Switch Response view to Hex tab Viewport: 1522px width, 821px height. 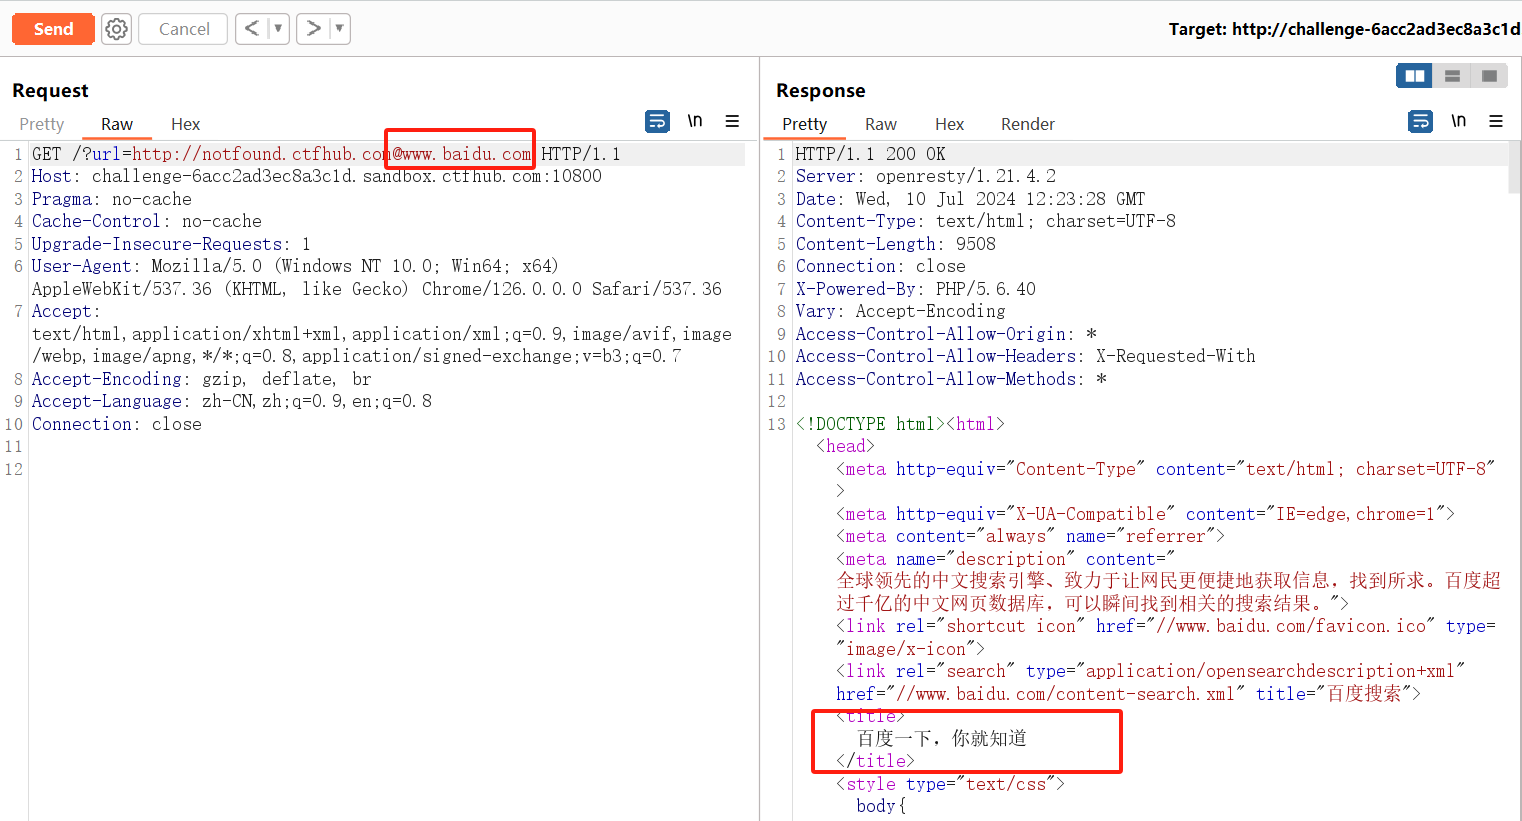click(x=949, y=124)
